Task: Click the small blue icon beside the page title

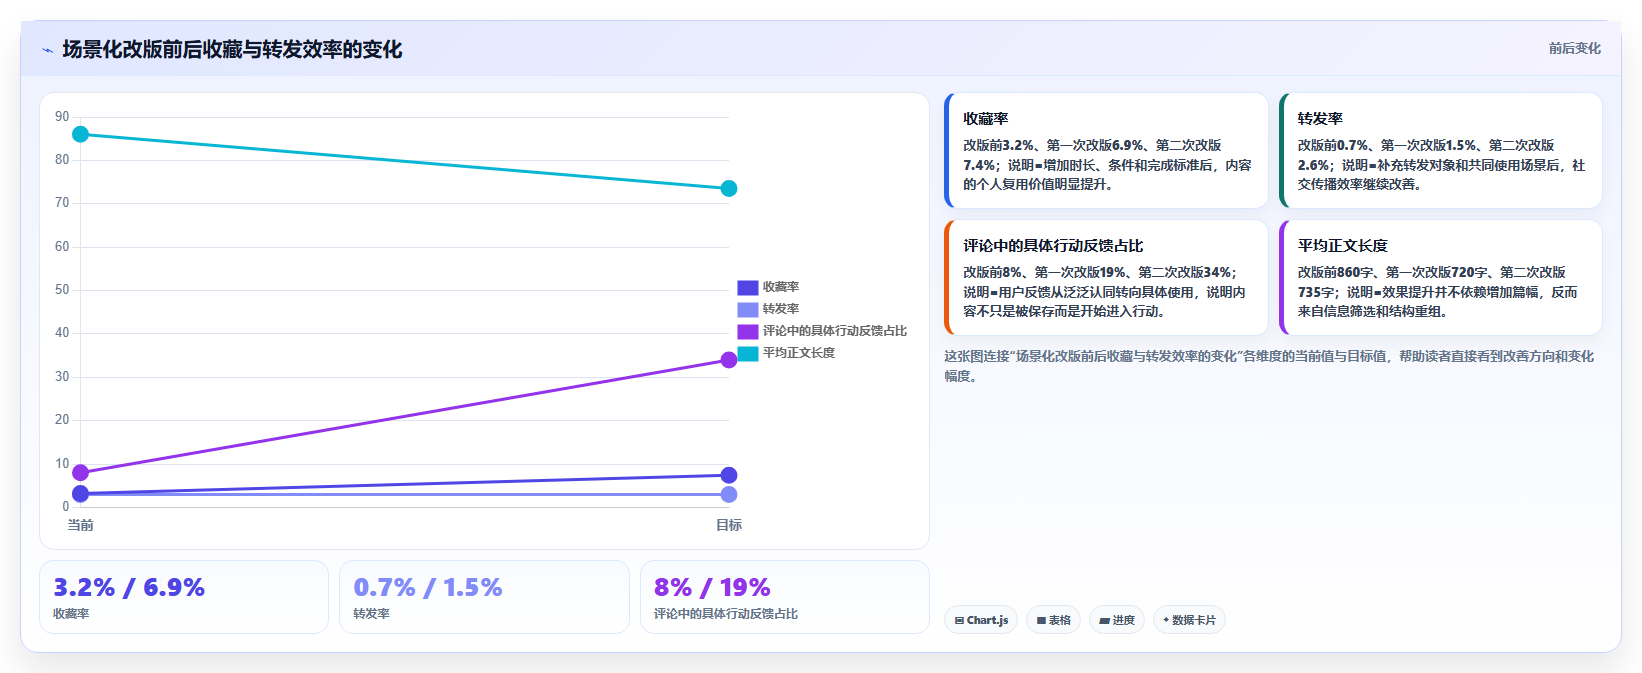Action: click(47, 50)
